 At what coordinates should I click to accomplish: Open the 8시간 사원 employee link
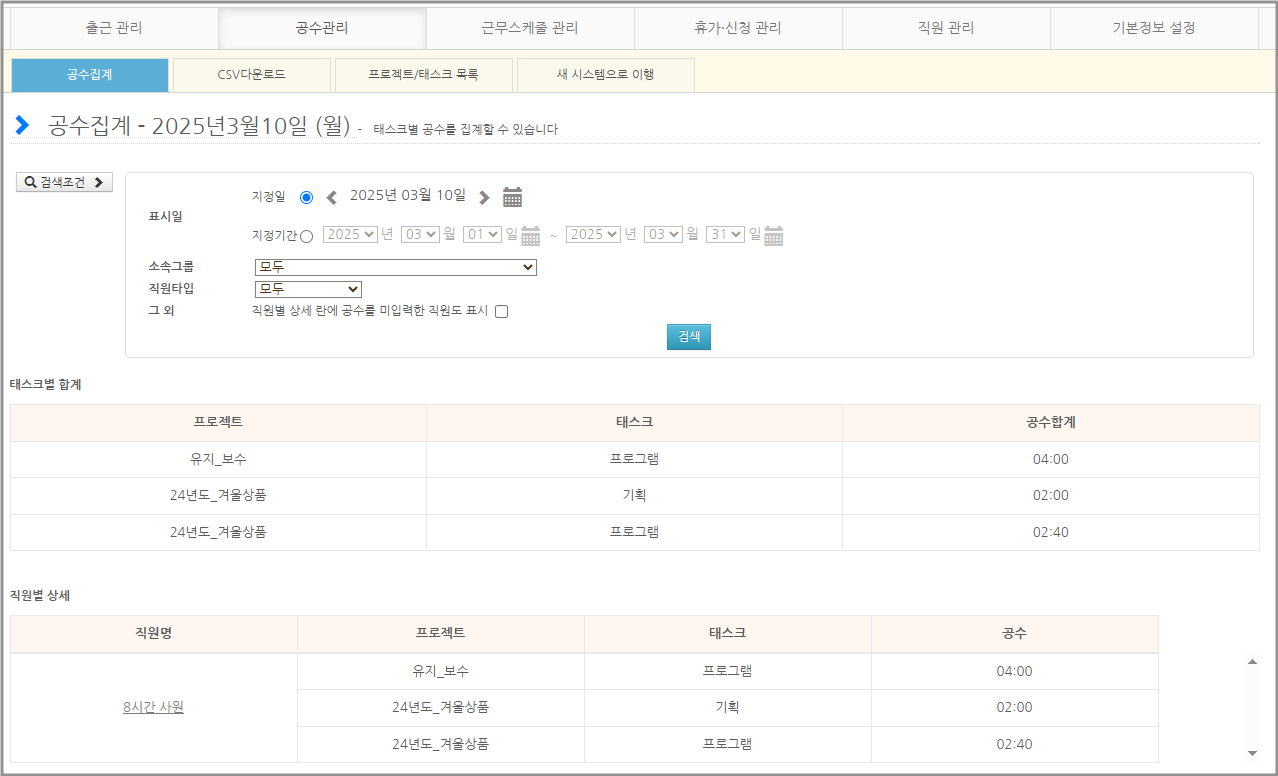coord(153,707)
